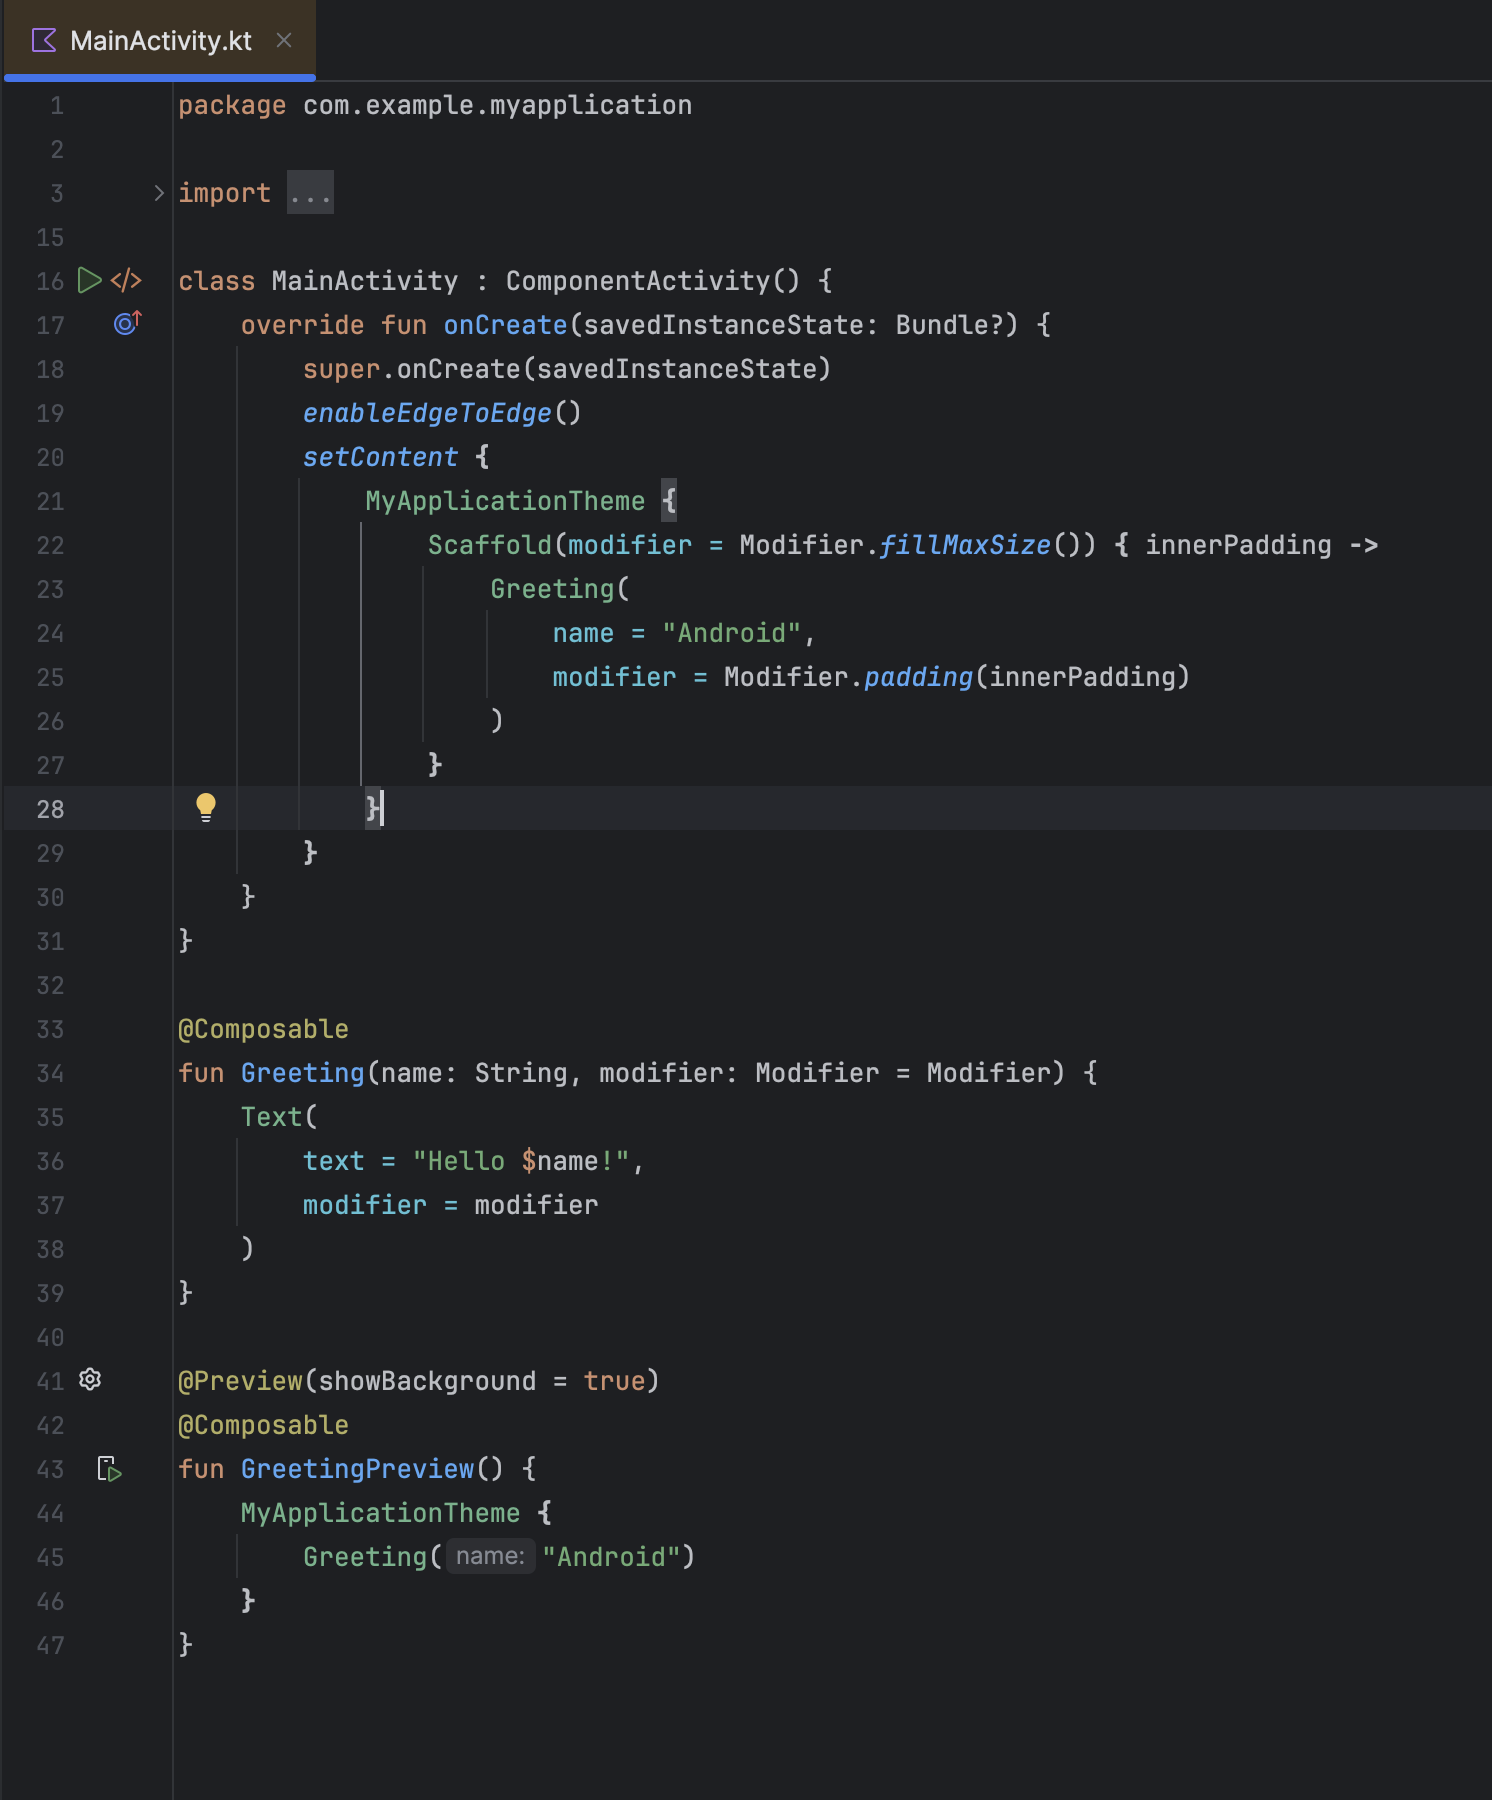Click the closing brace on line 28
1492x1800 pixels.
click(373, 807)
